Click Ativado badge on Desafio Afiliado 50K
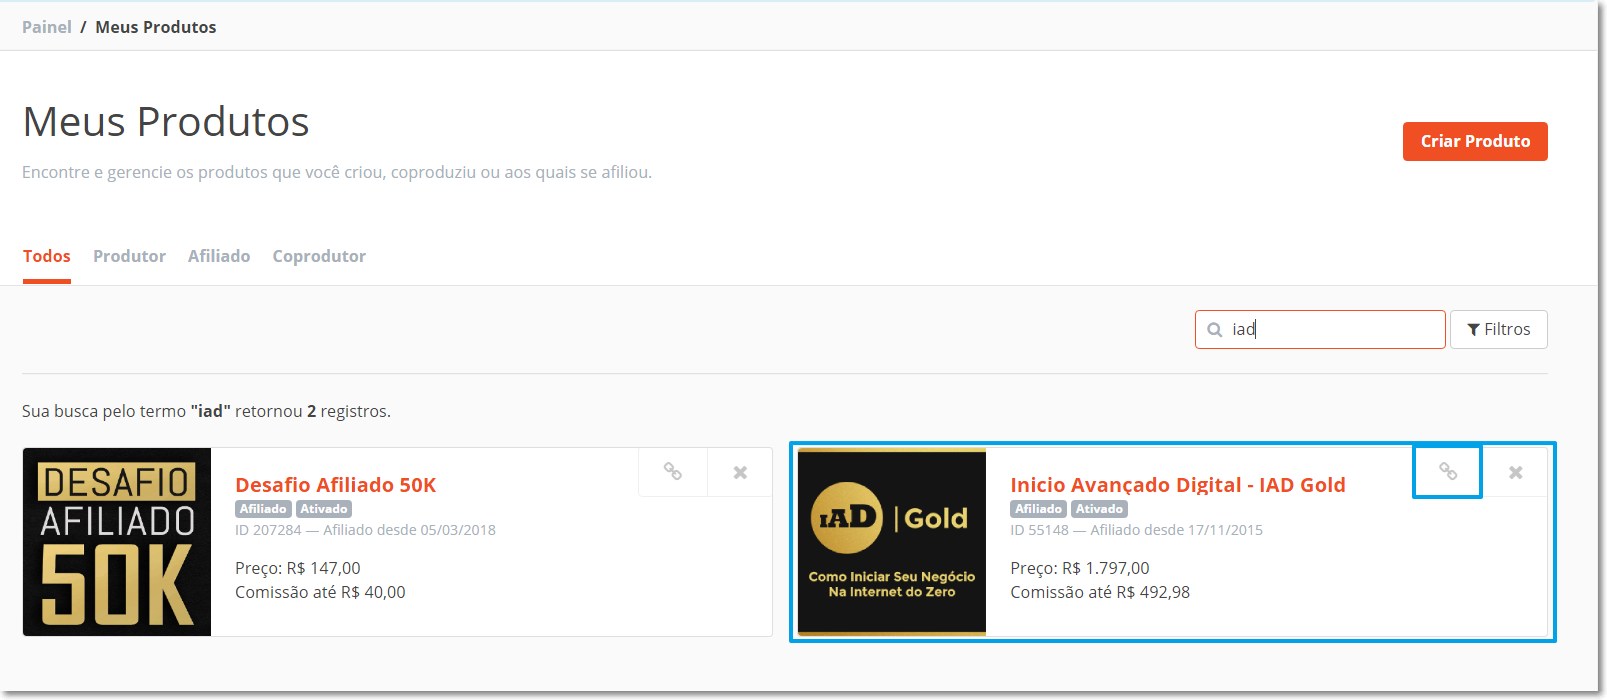This screenshot has width=1607, height=700. click(x=324, y=509)
